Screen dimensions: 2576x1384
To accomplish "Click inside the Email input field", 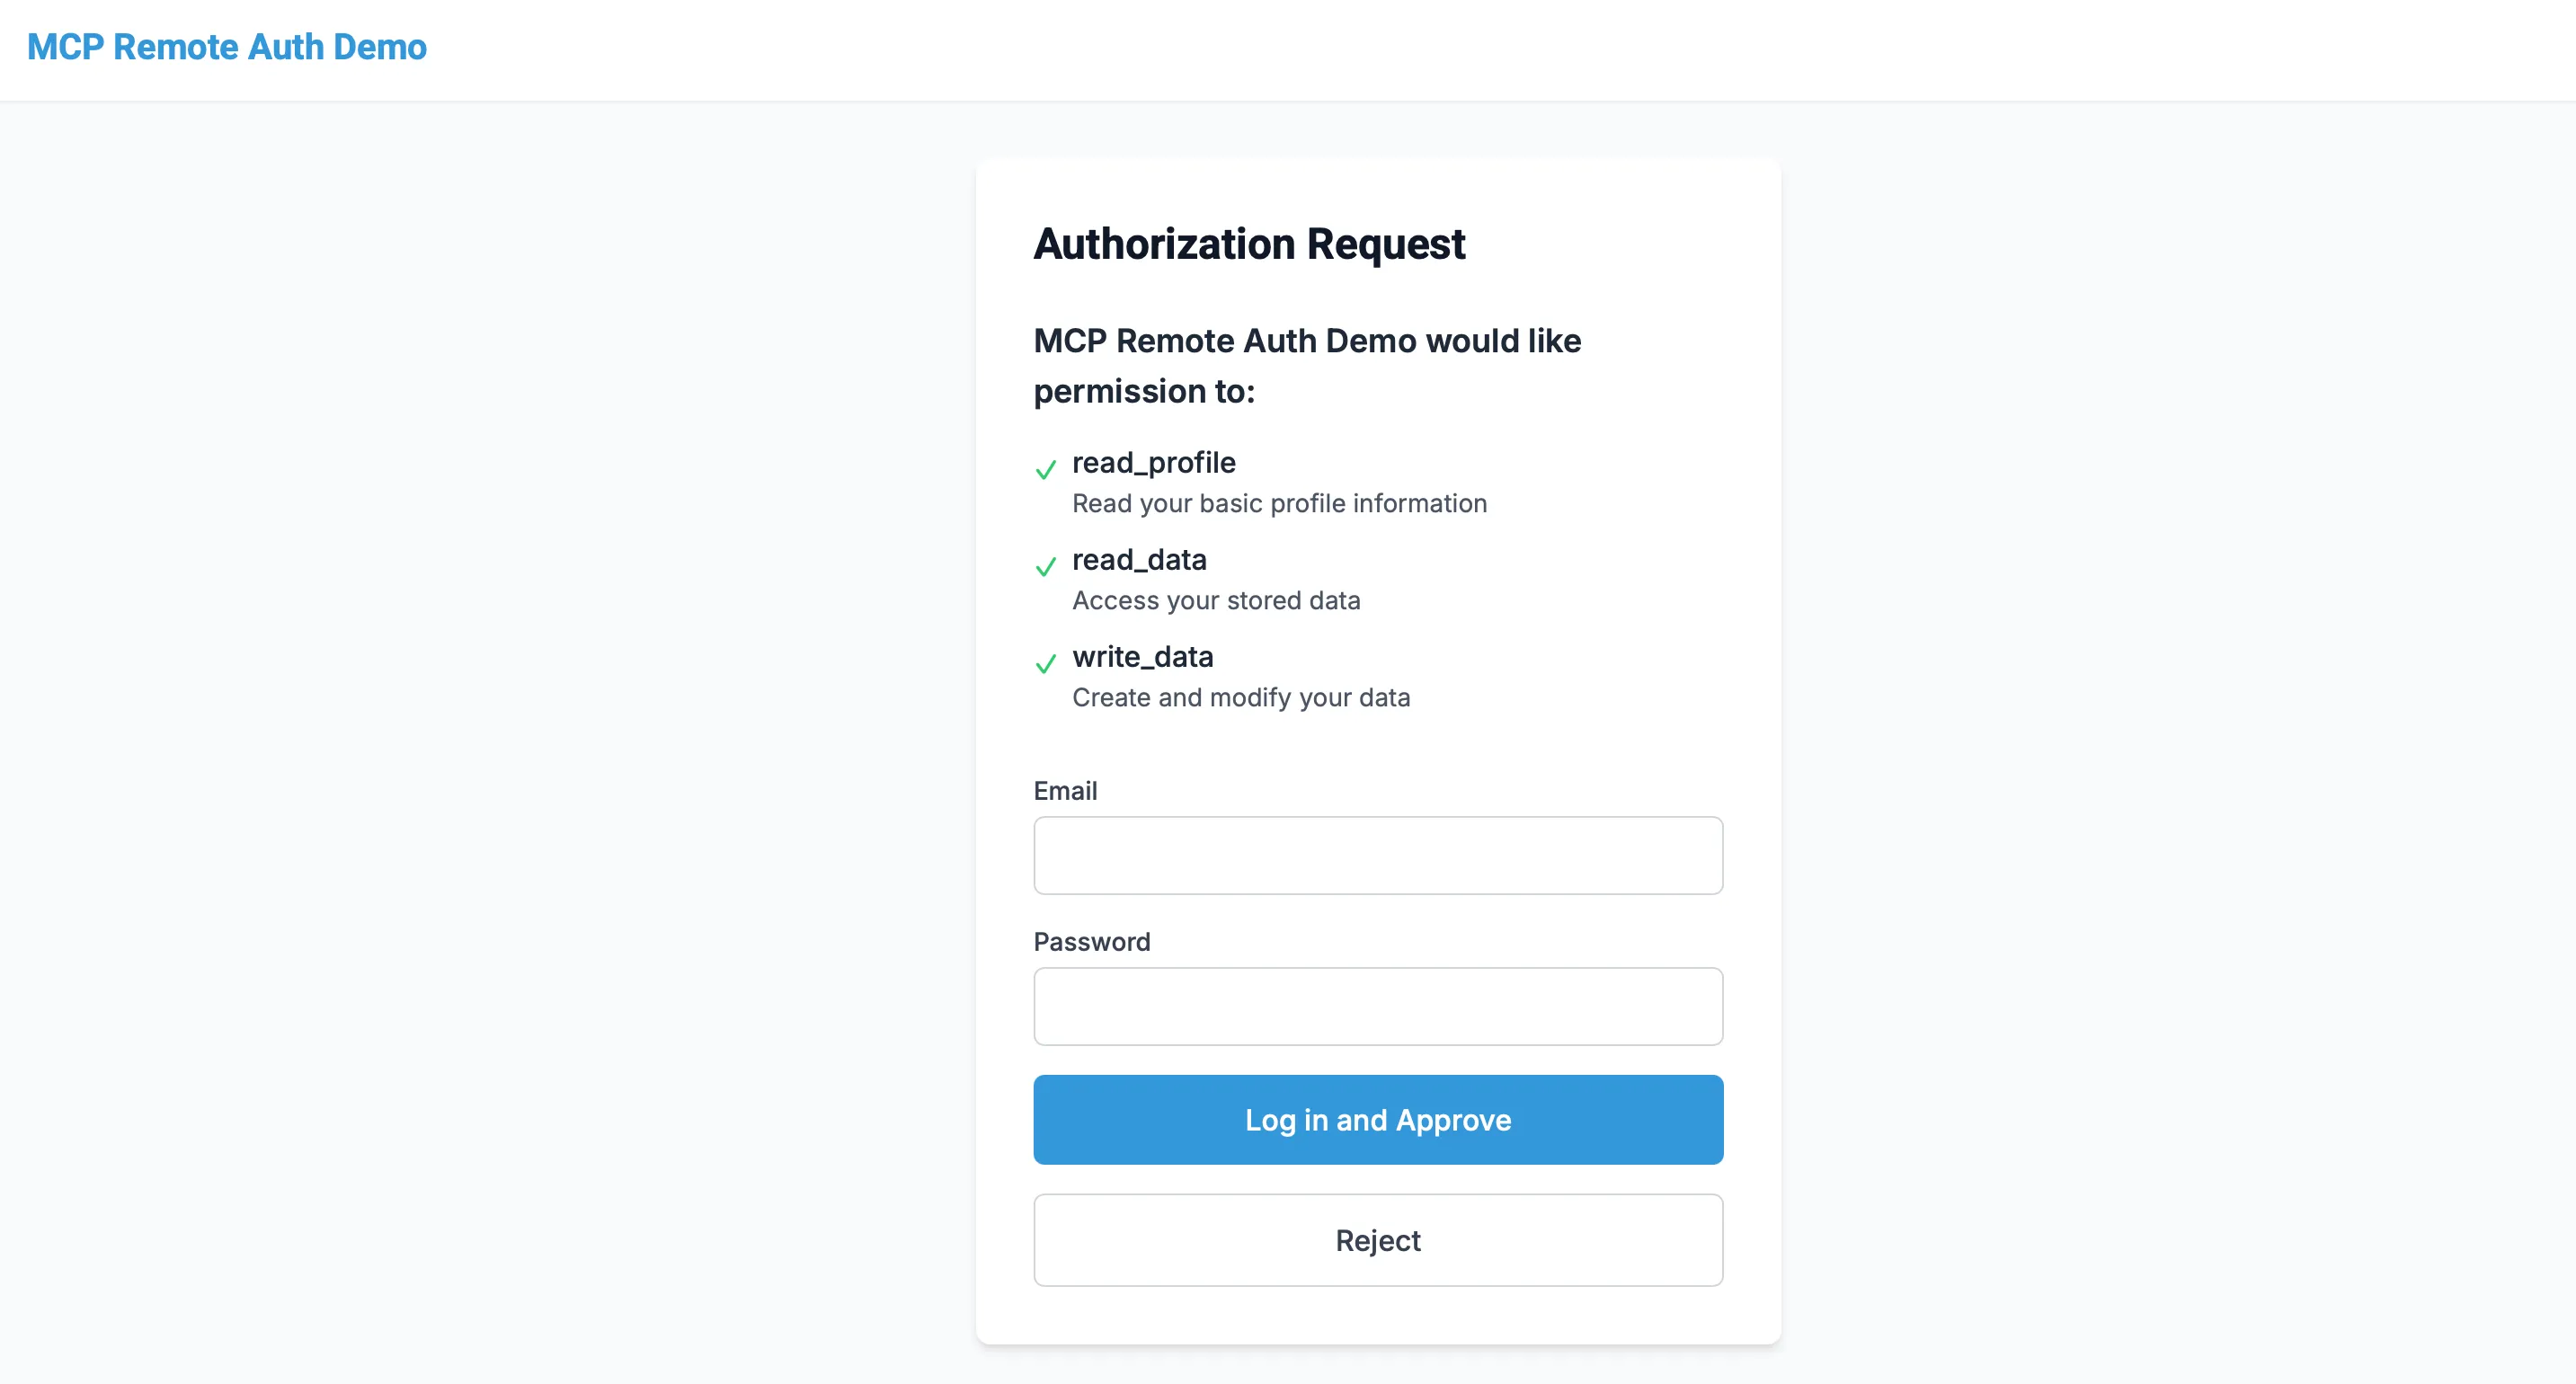I will (1378, 855).
